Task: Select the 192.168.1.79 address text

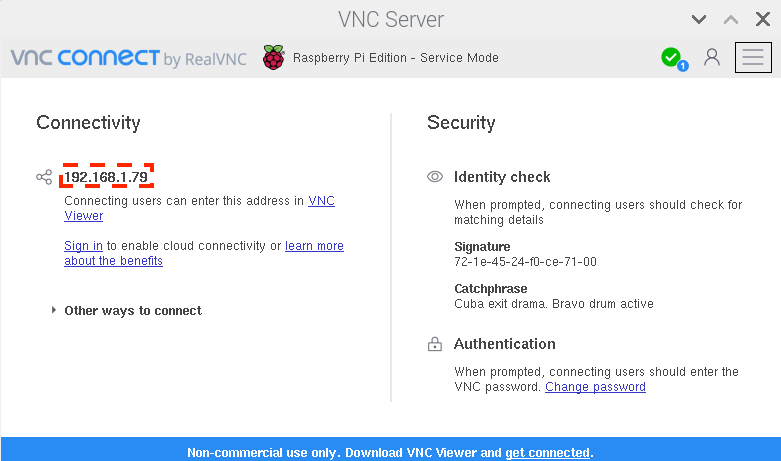Action: [106, 177]
